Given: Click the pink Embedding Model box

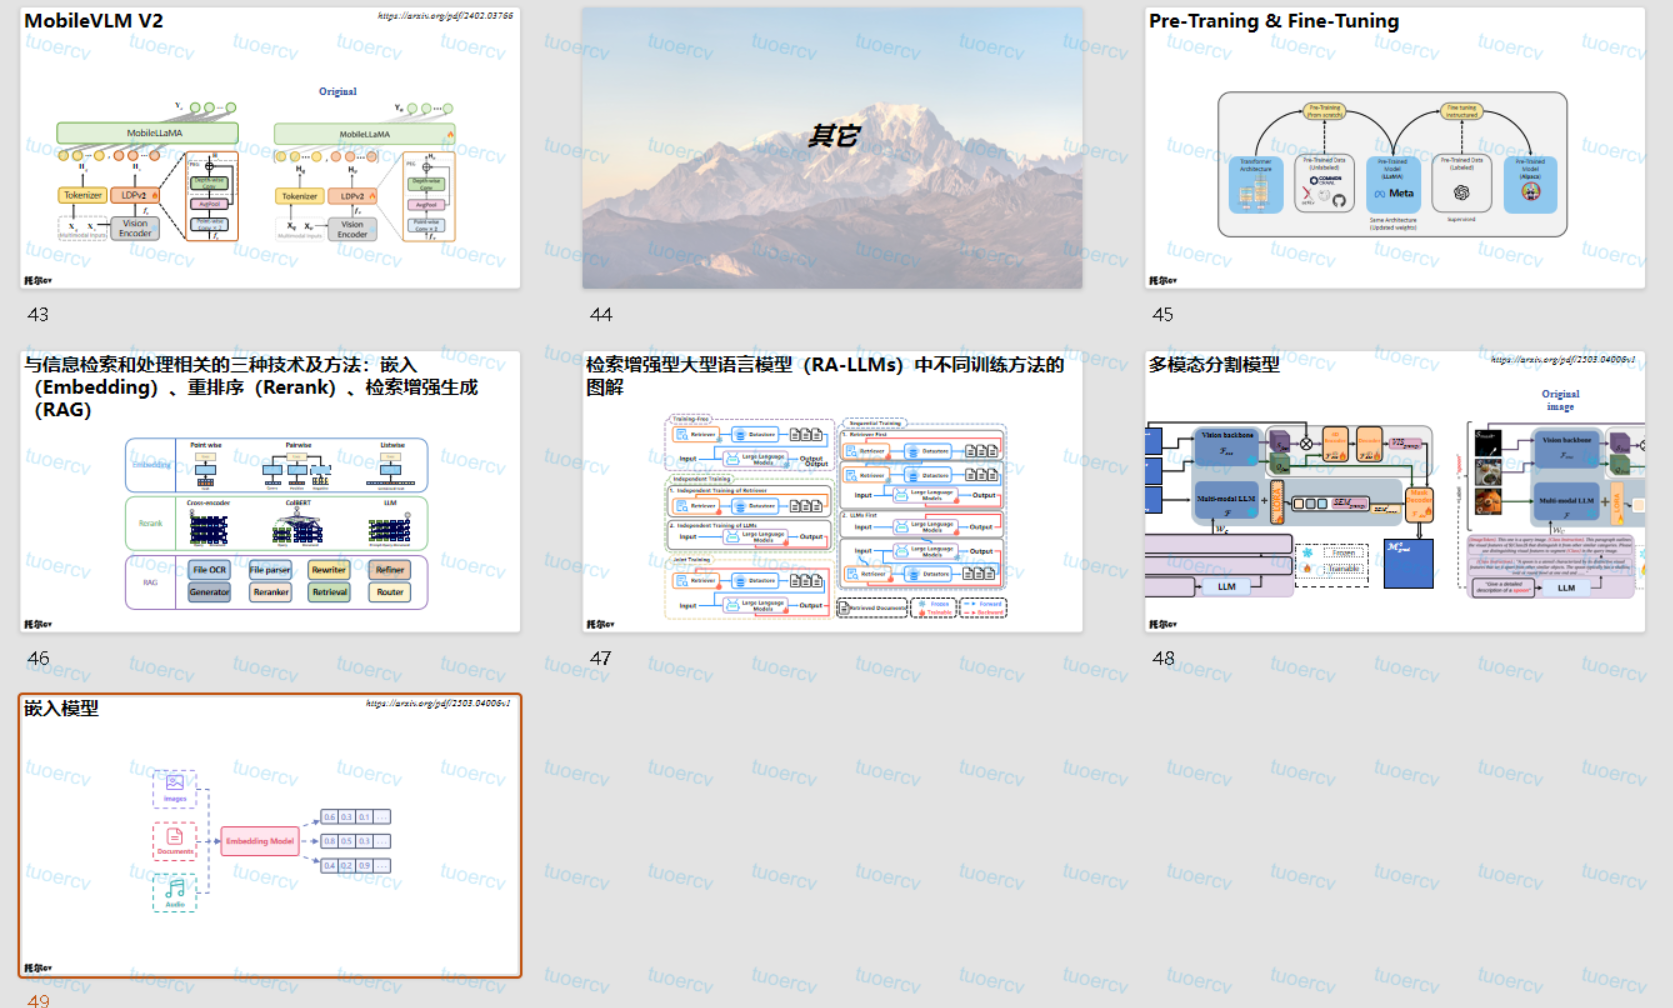Looking at the screenshot, I should point(262,842).
